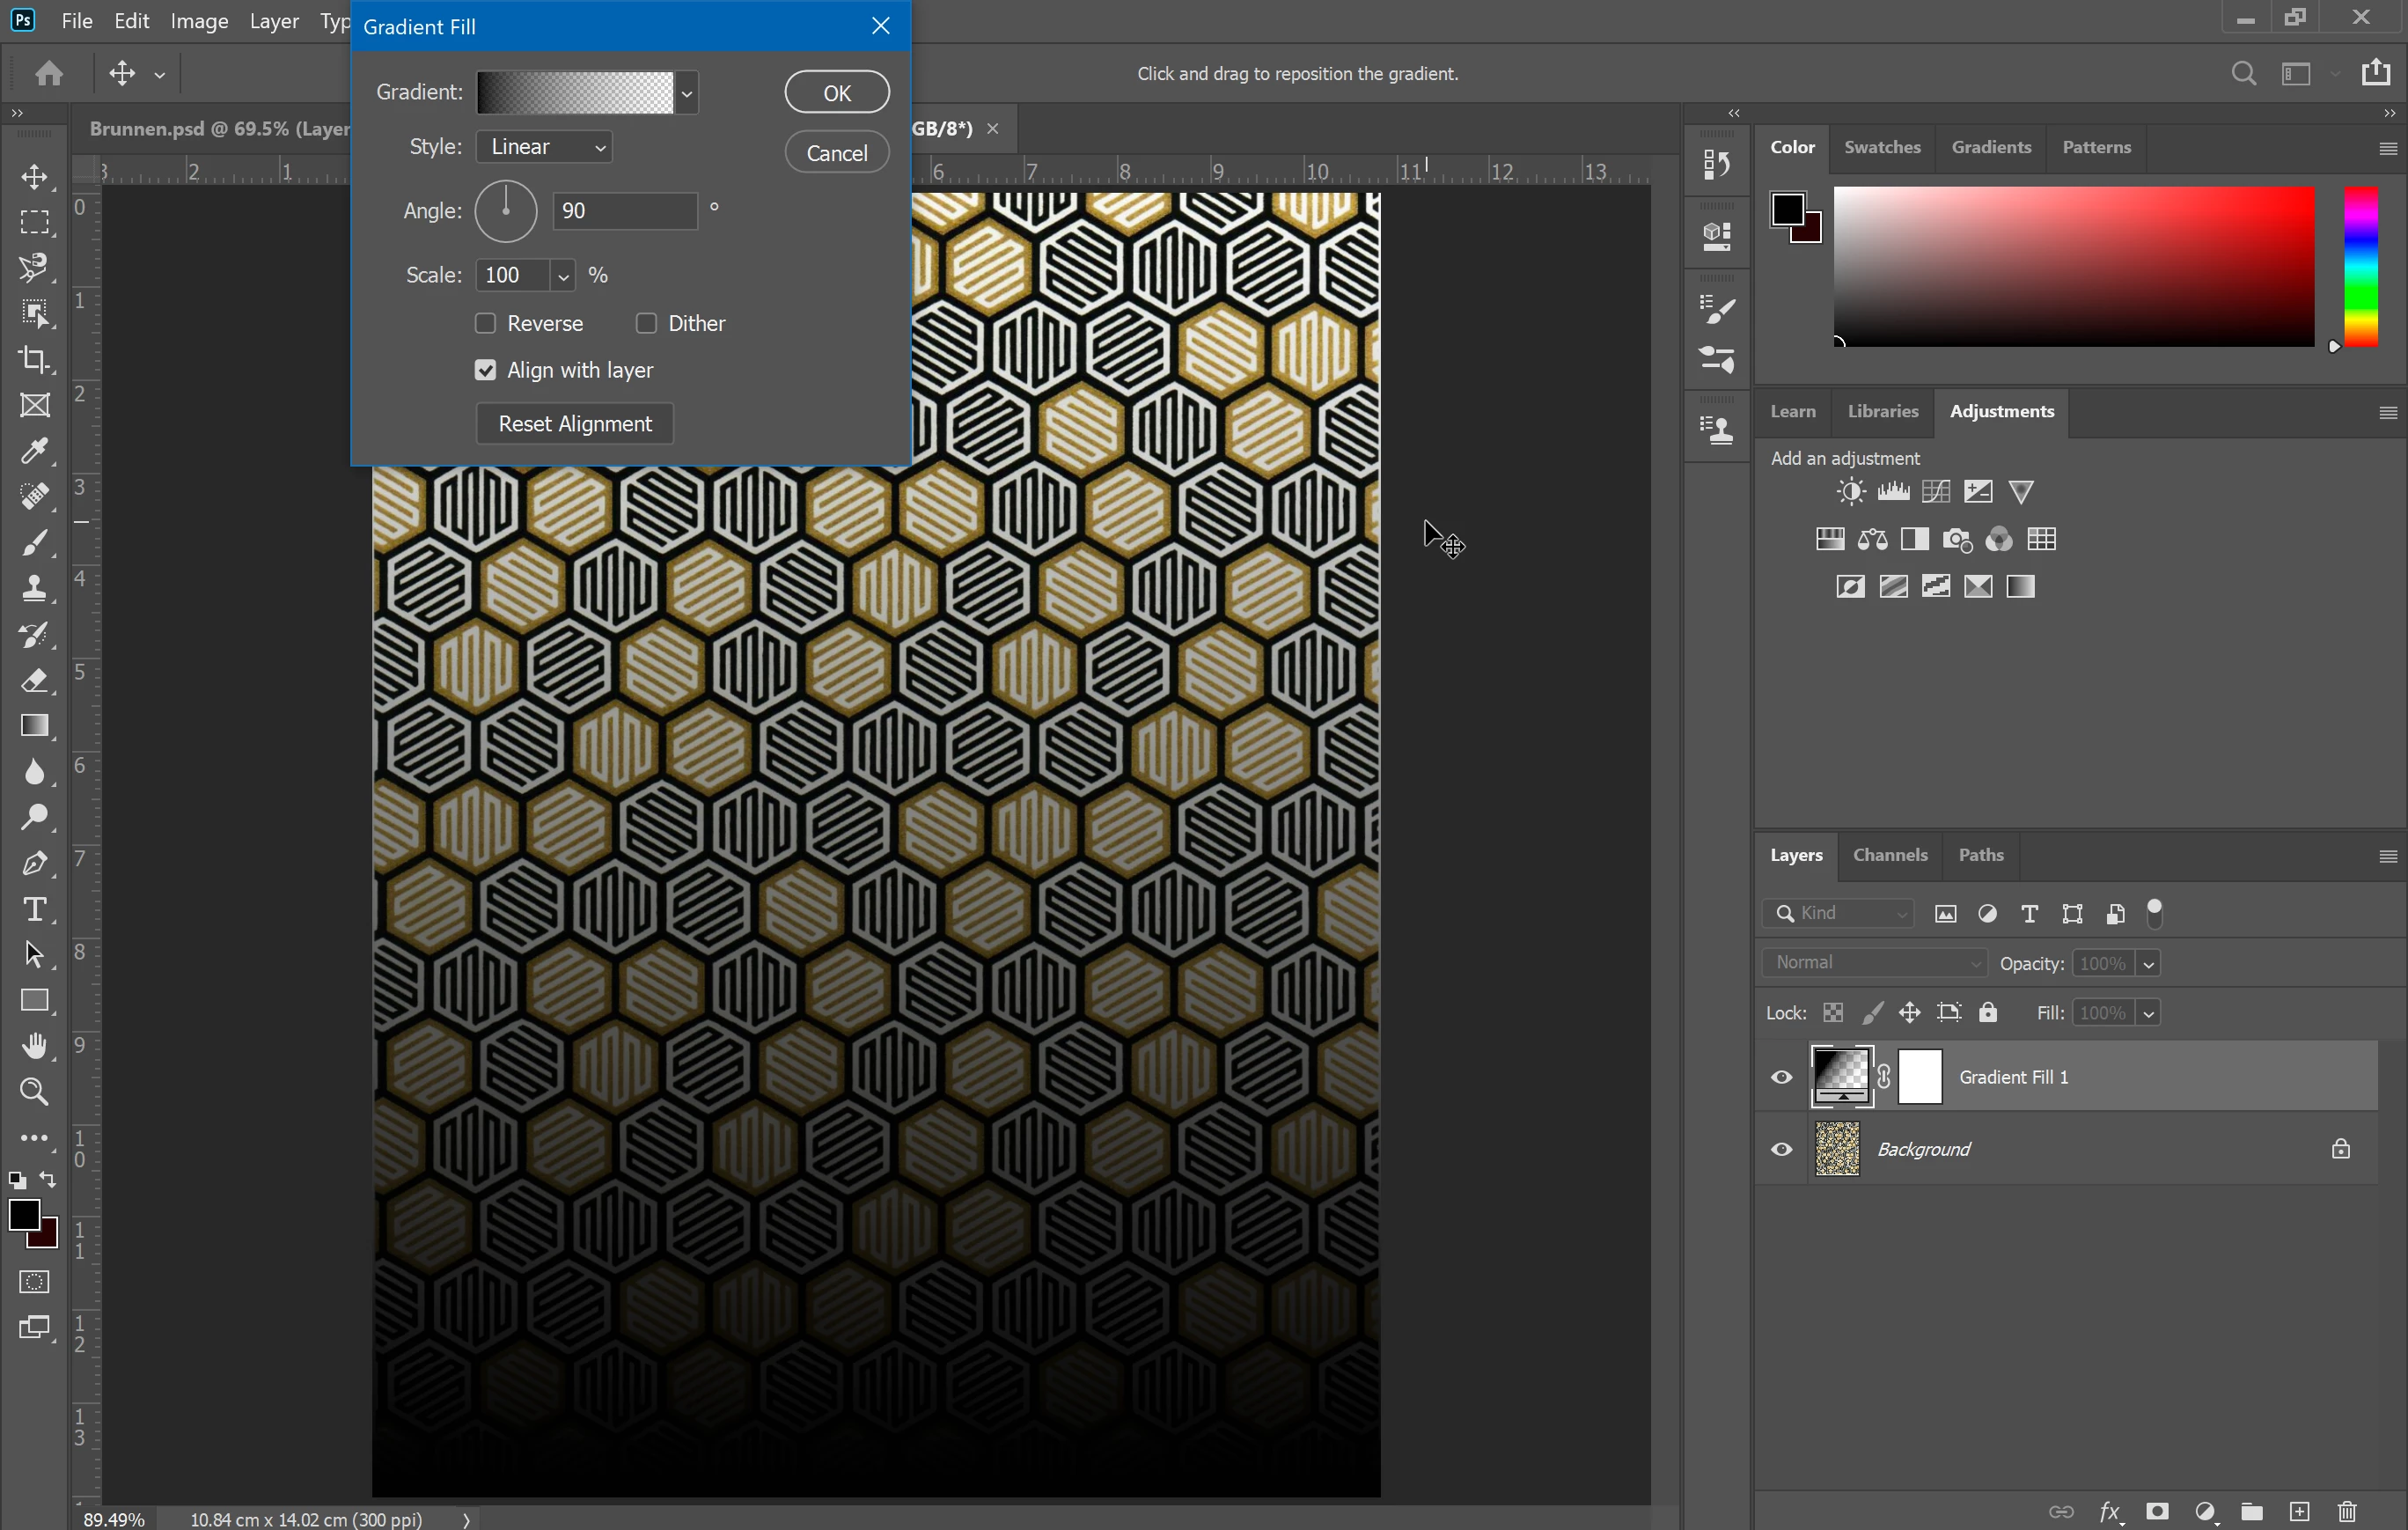Click create new layer icon

(x=2299, y=1511)
